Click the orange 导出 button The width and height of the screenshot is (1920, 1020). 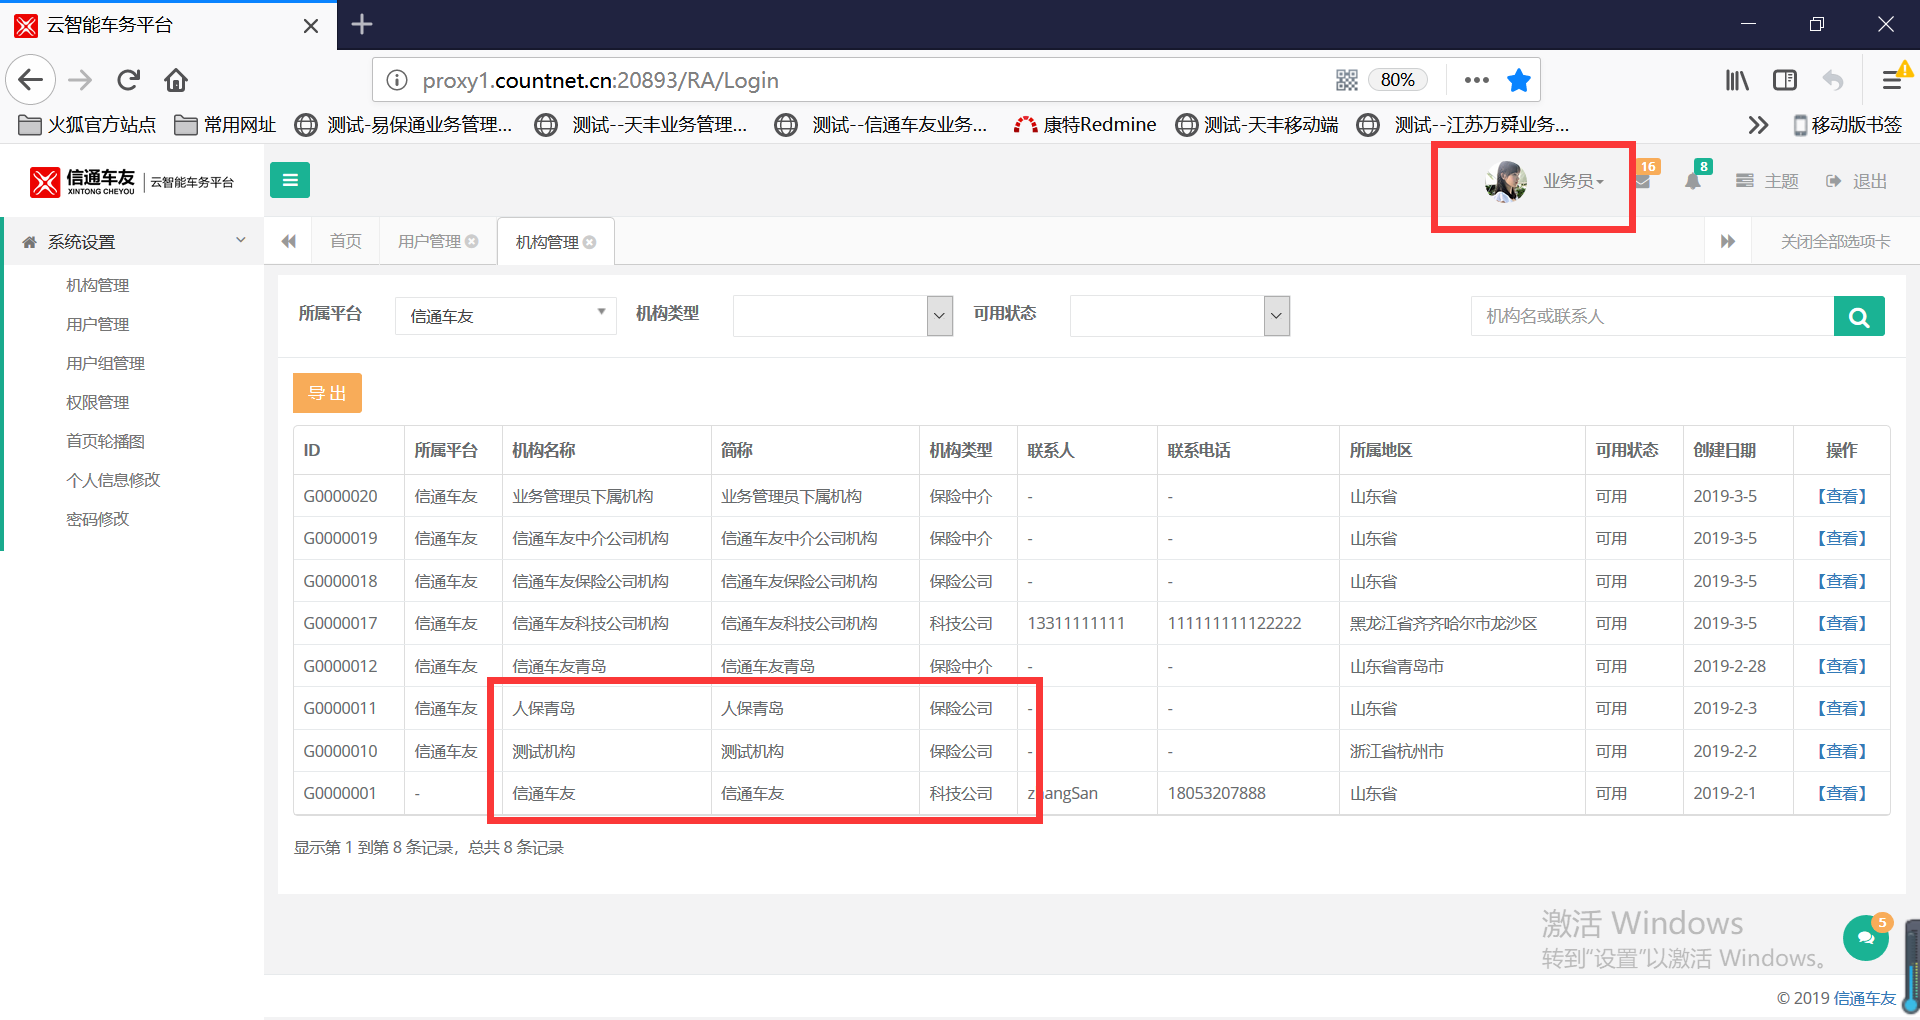point(327,393)
